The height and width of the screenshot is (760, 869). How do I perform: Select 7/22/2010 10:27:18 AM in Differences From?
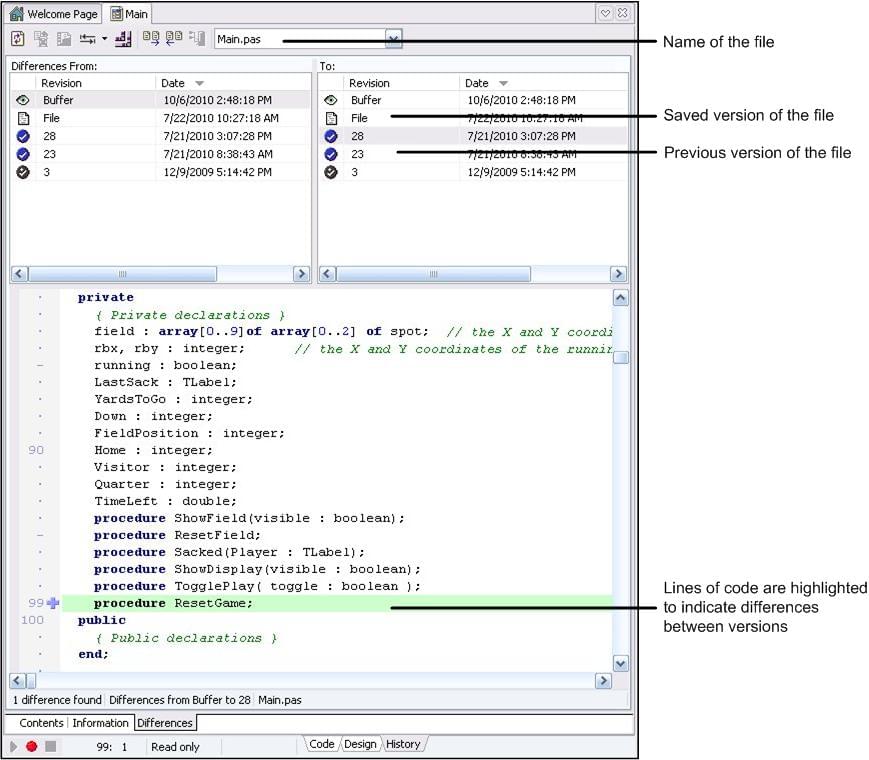(x=221, y=118)
